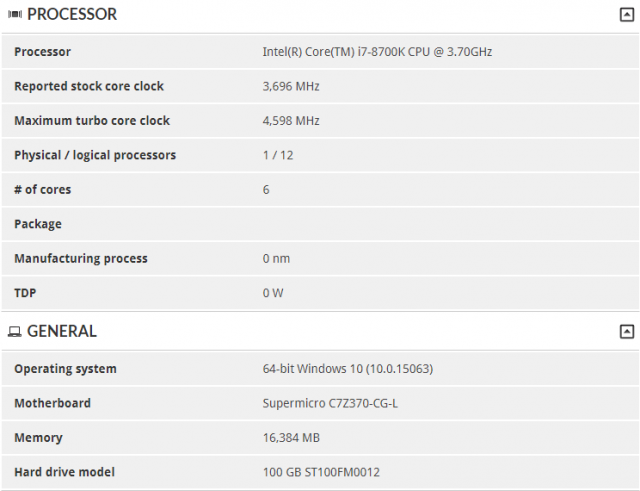
Task: Click the Maximum turbo core clock label
Action: click(x=92, y=121)
